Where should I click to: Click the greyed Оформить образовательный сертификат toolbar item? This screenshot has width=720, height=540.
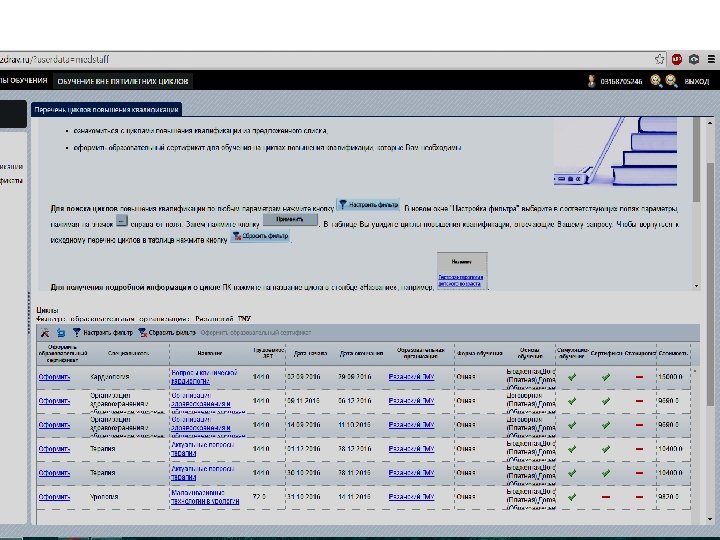click(256, 332)
